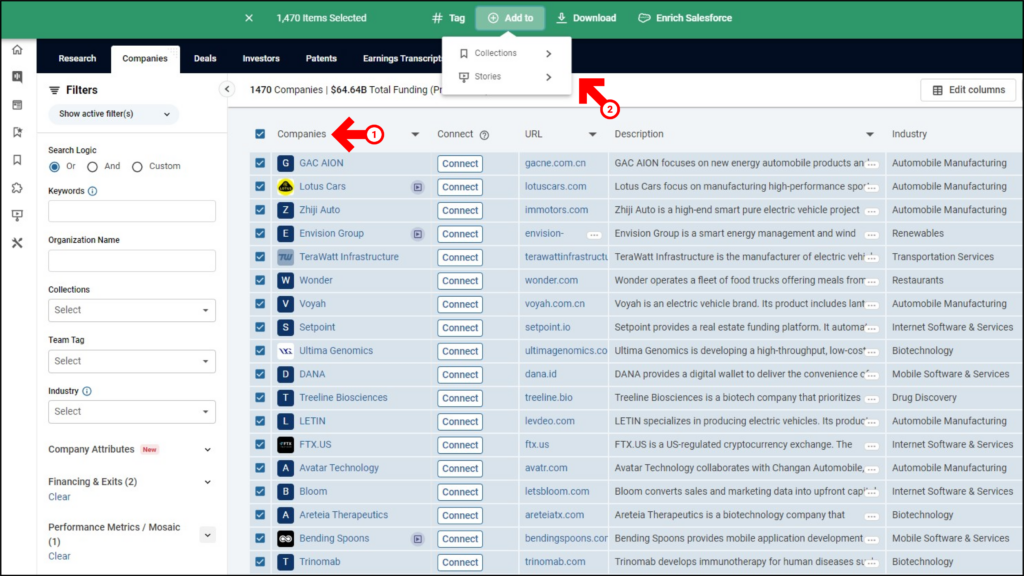Screen dimensions: 1024x576
Task: Open the Collections submenu item
Action: (x=506, y=53)
